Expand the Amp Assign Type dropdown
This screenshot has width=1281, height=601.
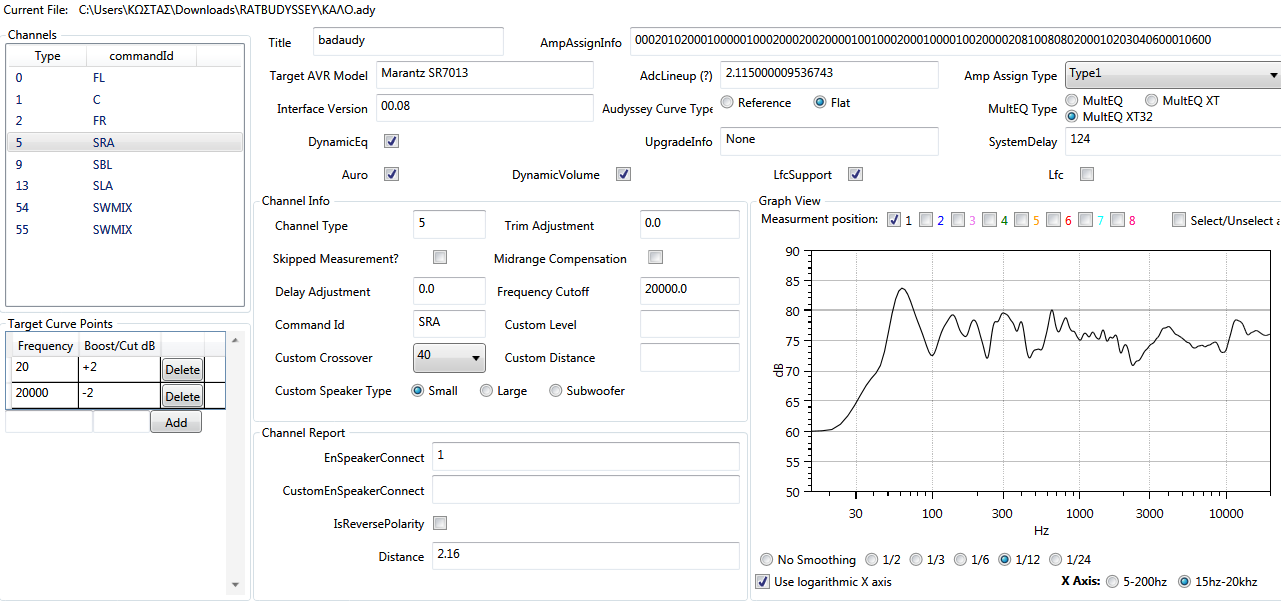(1172, 75)
